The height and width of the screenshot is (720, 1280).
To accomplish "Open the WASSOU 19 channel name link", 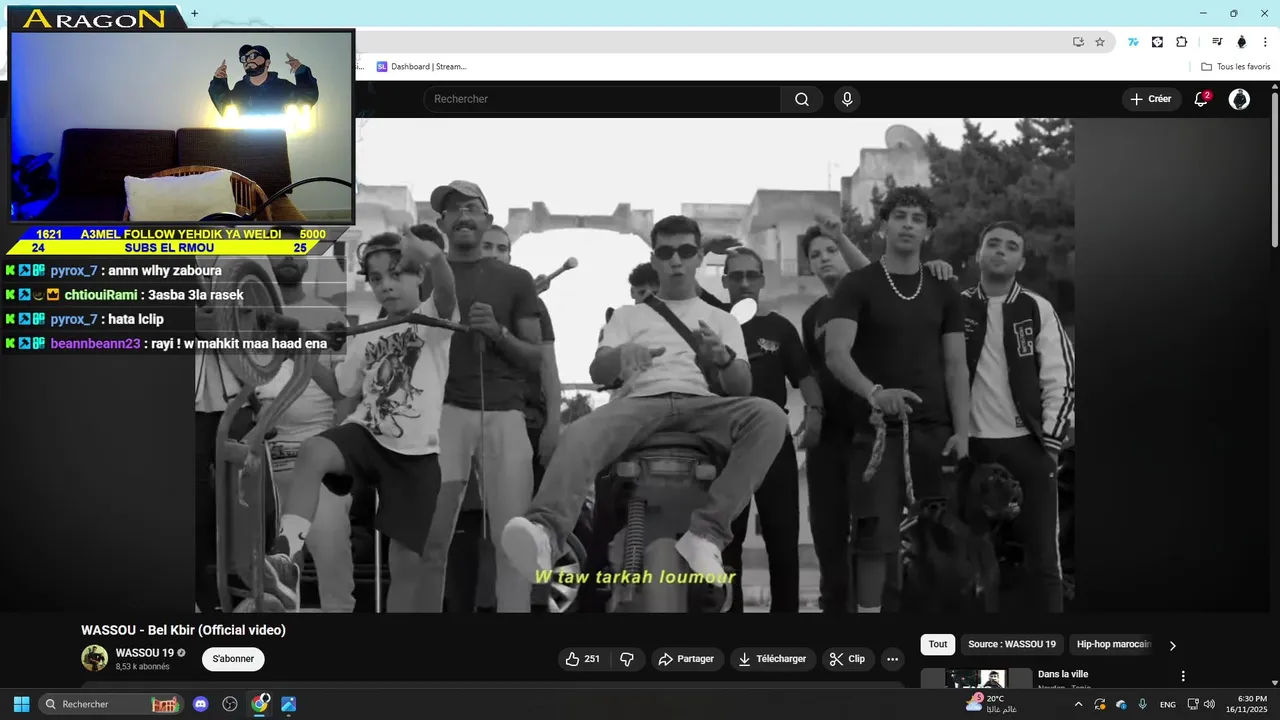I will pyautogui.click(x=144, y=653).
